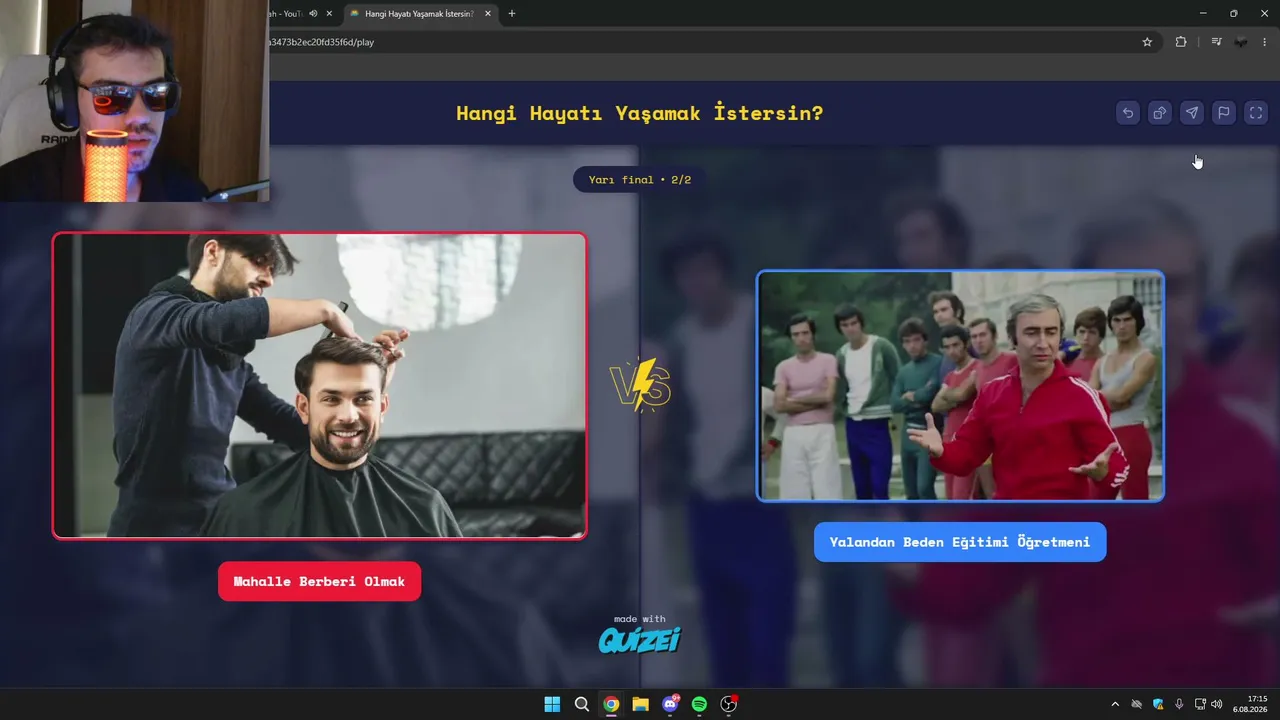Open network settings tray icon

pyautogui.click(x=1200, y=704)
